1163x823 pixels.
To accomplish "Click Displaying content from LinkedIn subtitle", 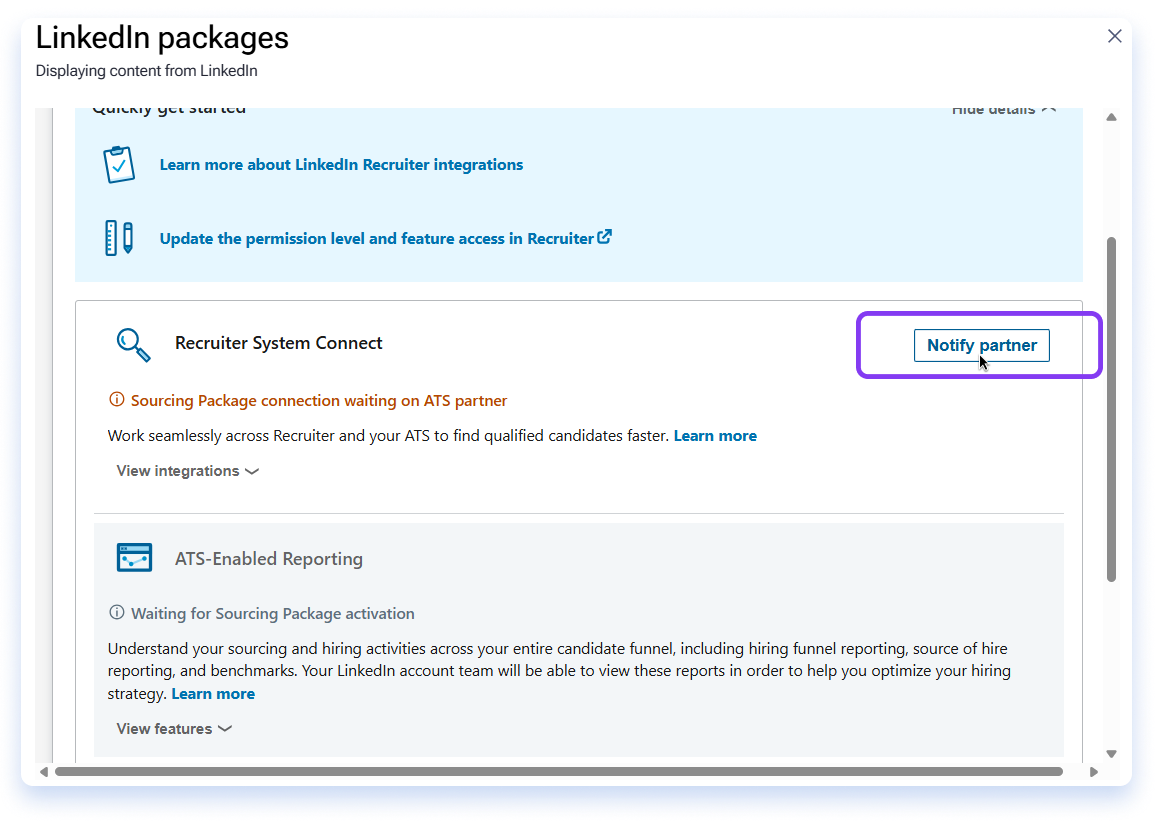I will pyautogui.click(x=147, y=71).
